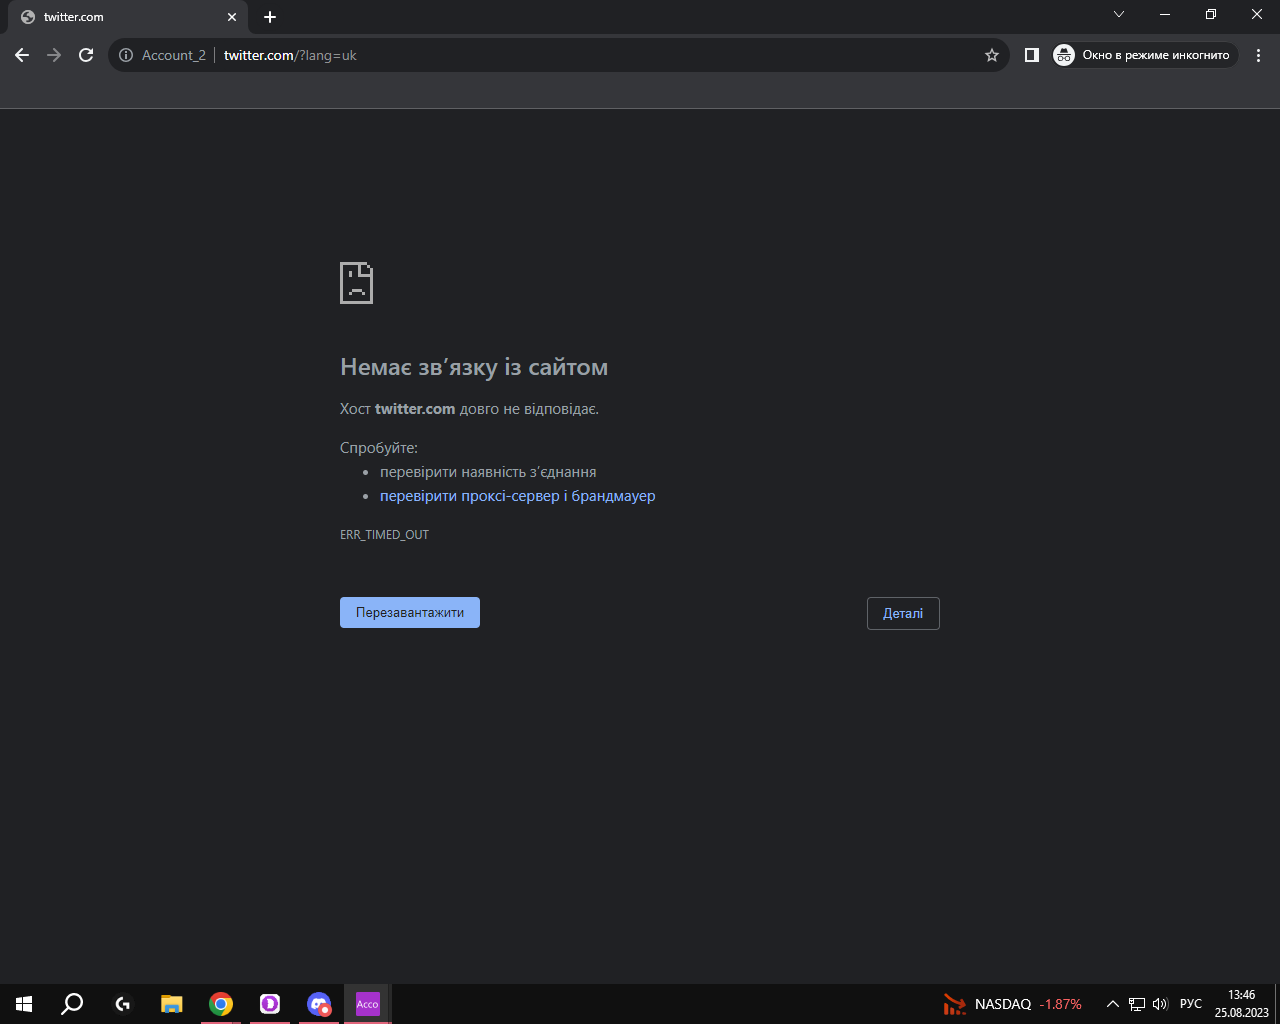Screen dimensions: 1280x1024
Task: Open the volume tray icon
Action: click(1161, 1004)
